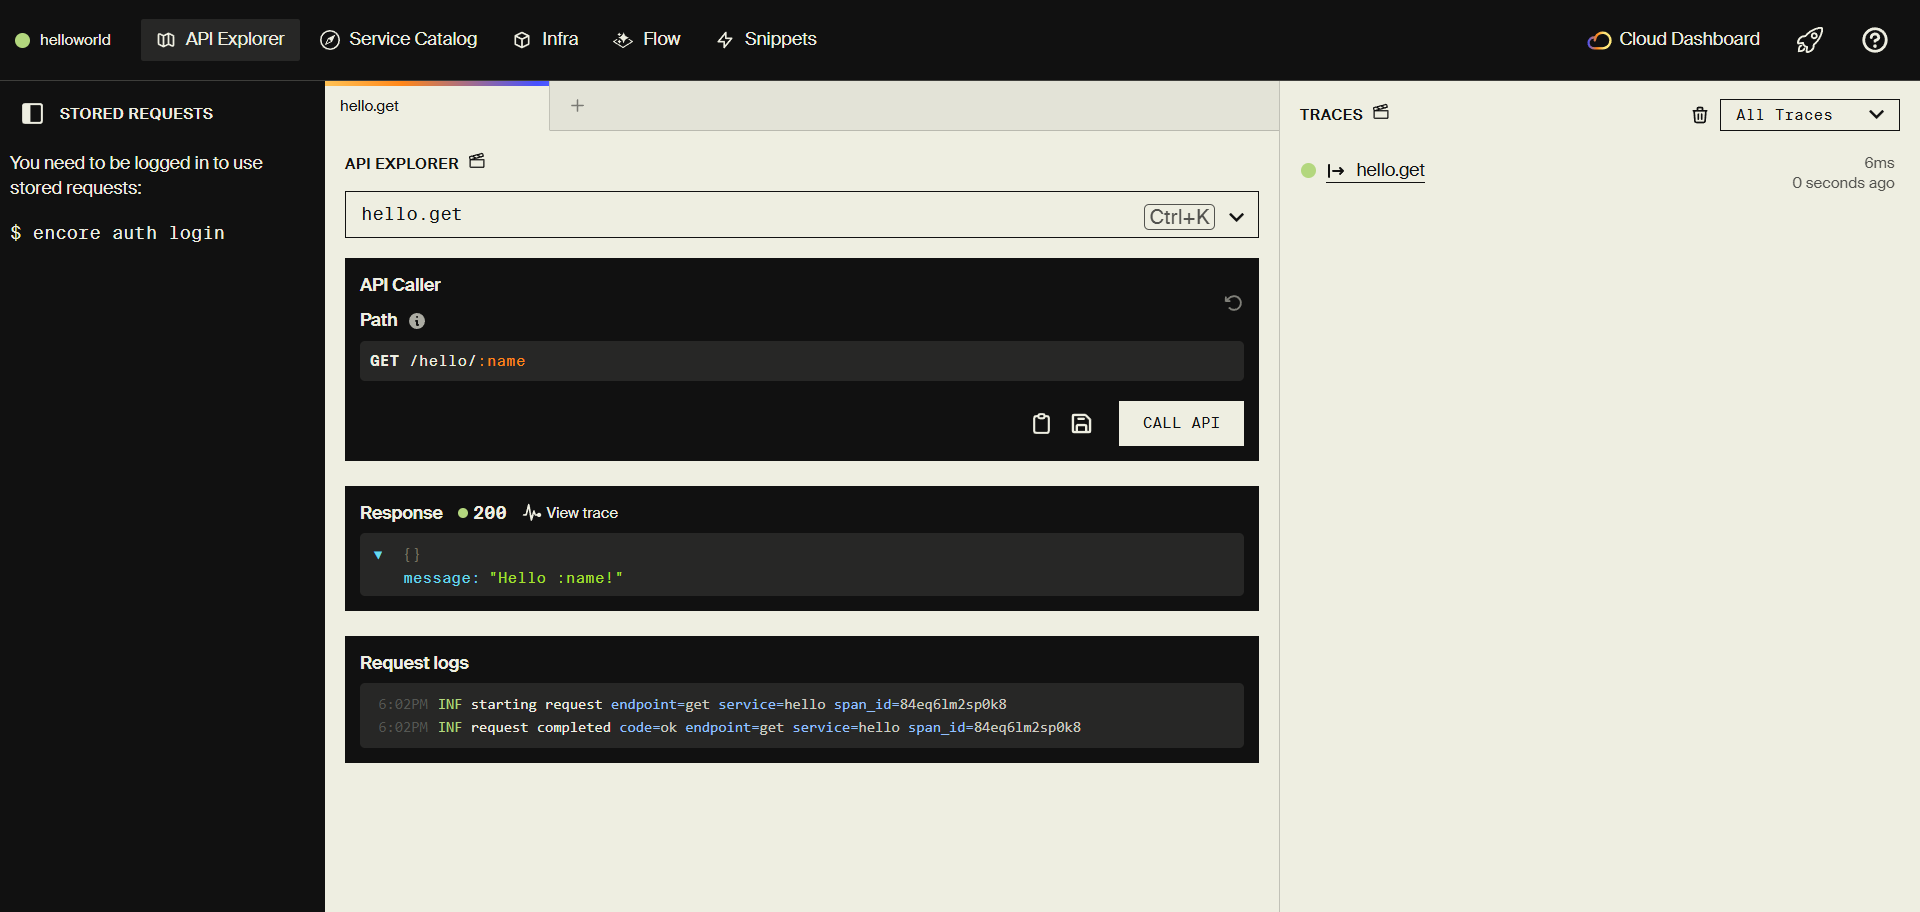The width and height of the screenshot is (1920, 912).
Task: Clear traces with the trash icon
Action: tap(1700, 115)
